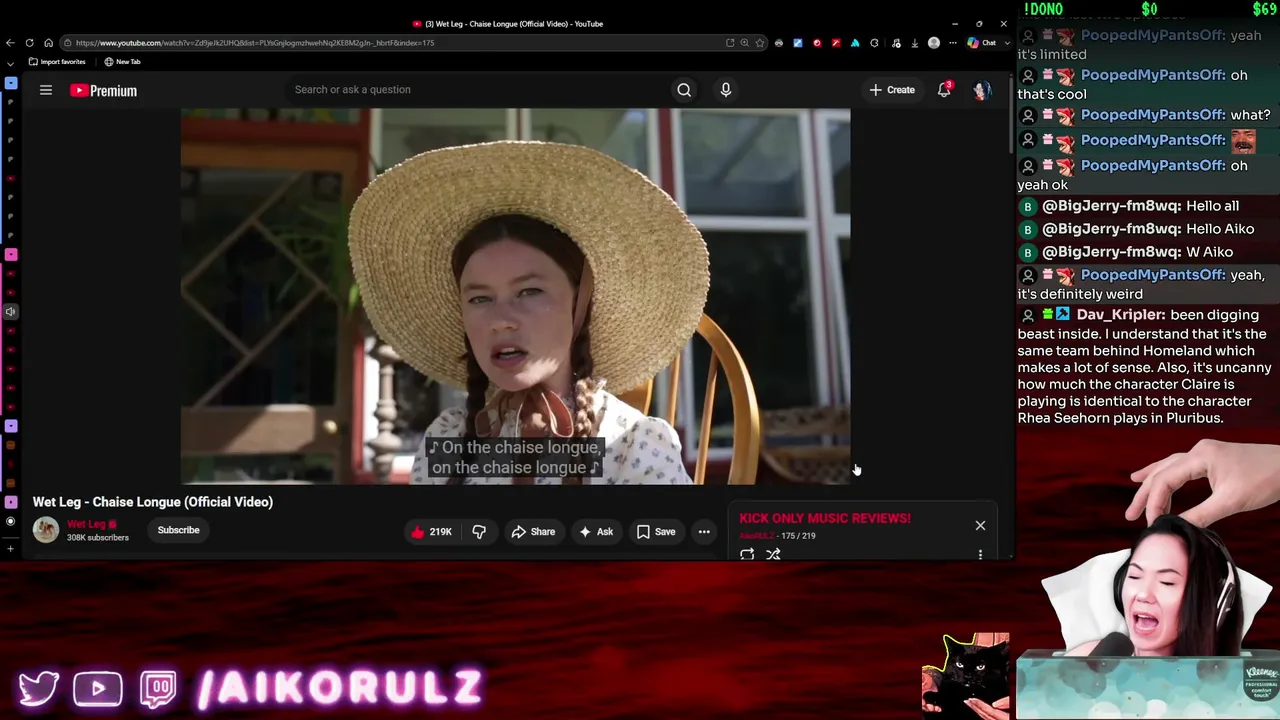
Task: Open YouTube notifications bell
Action: tap(944, 90)
